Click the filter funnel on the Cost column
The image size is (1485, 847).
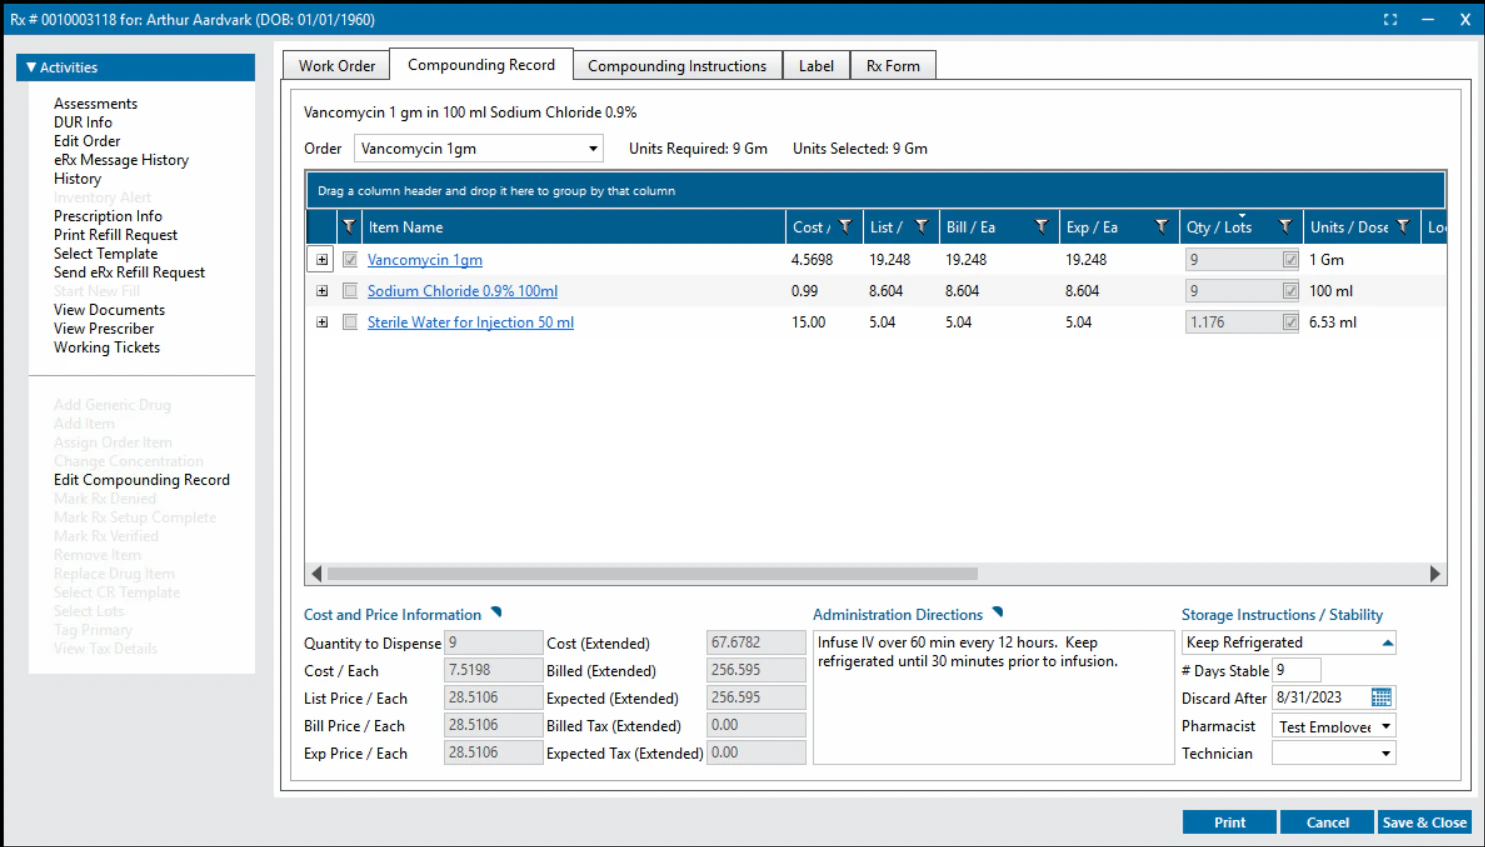point(846,226)
